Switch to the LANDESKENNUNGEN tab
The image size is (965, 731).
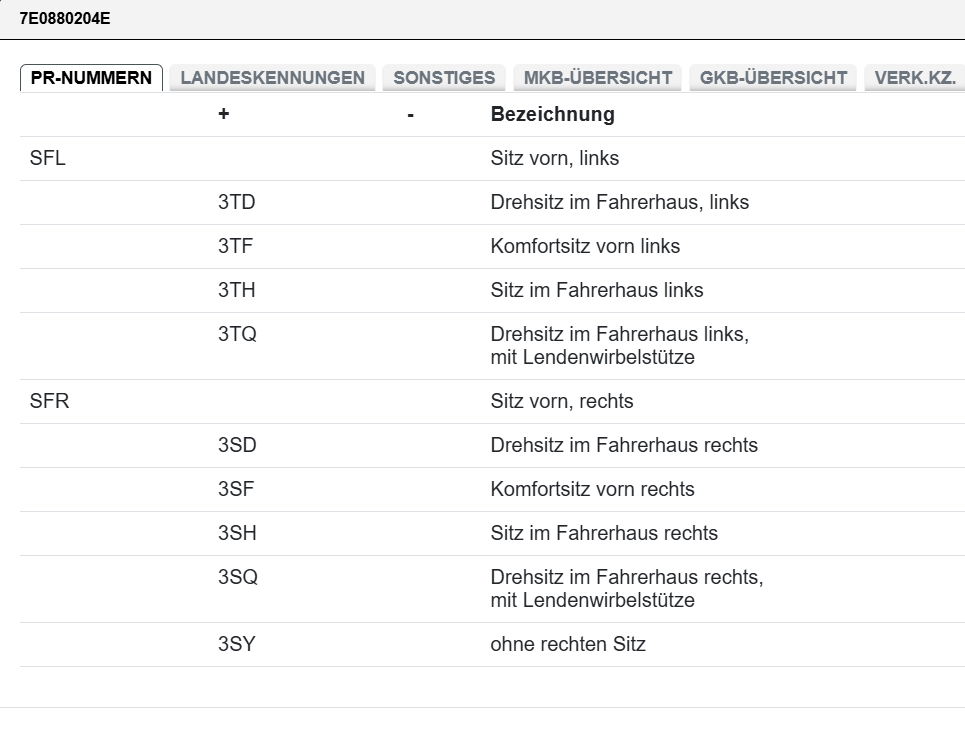tap(272, 78)
